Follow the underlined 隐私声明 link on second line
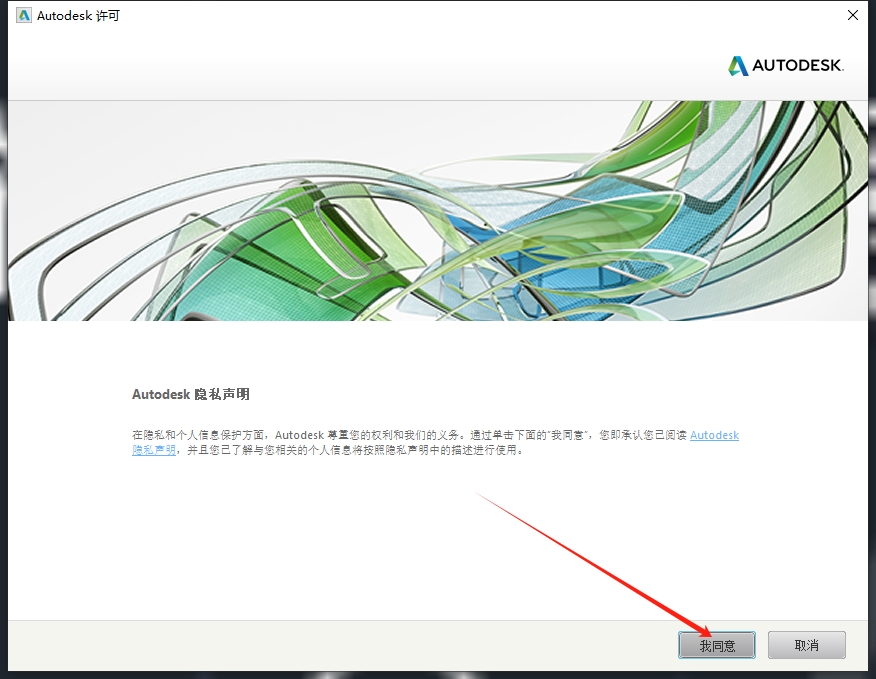876x679 pixels. [x=153, y=450]
